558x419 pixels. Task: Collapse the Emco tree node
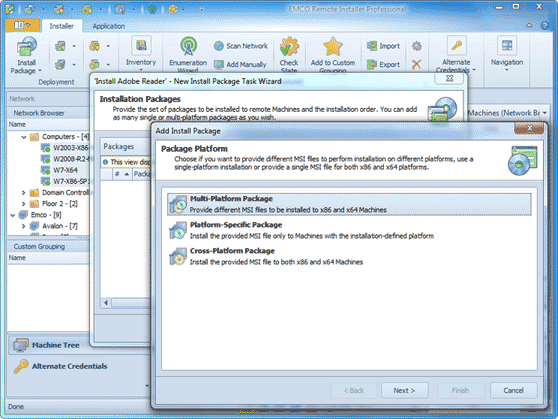[12, 215]
